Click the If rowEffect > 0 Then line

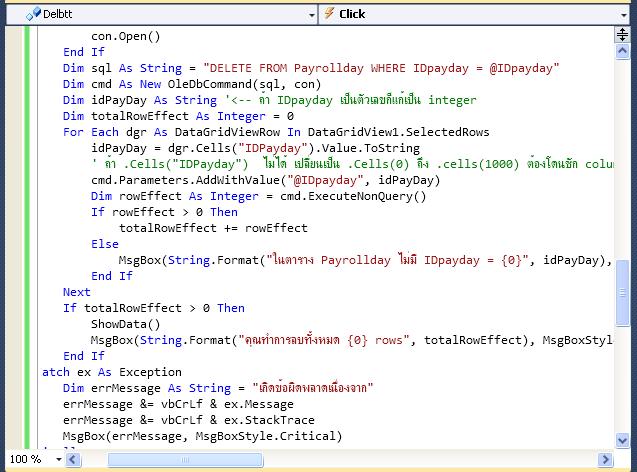coord(165,212)
